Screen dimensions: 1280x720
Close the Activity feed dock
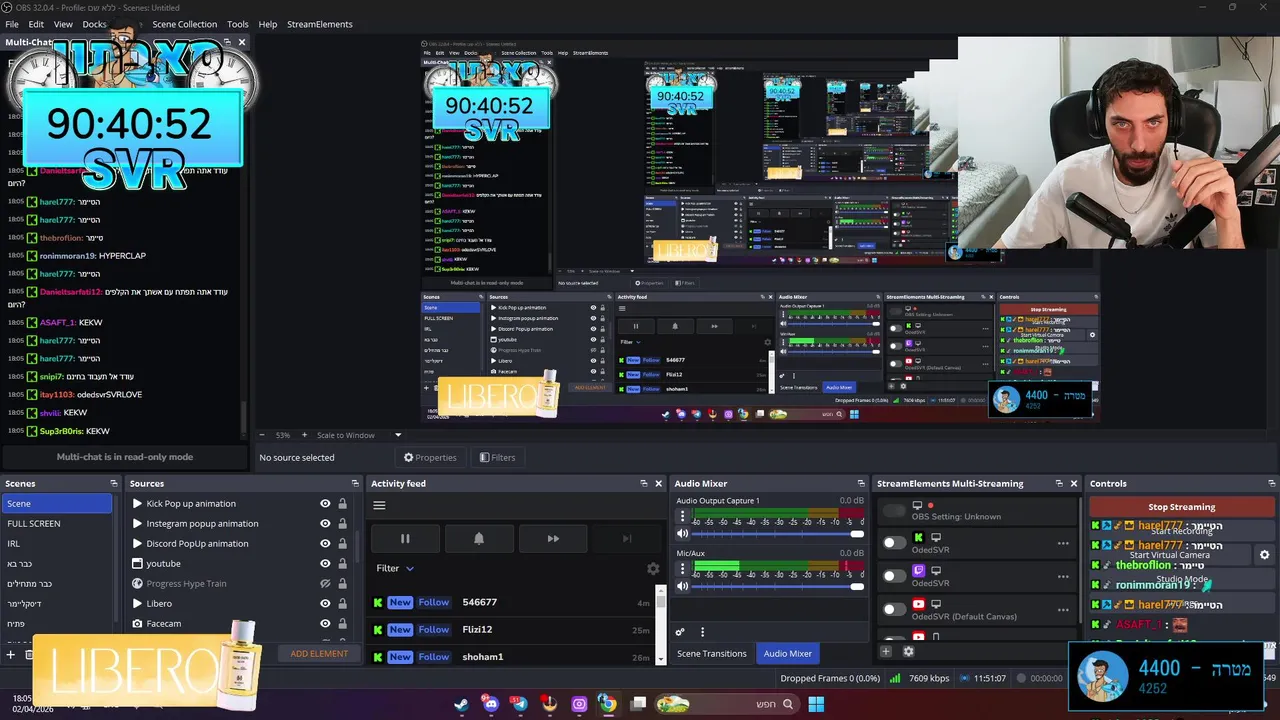658,483
